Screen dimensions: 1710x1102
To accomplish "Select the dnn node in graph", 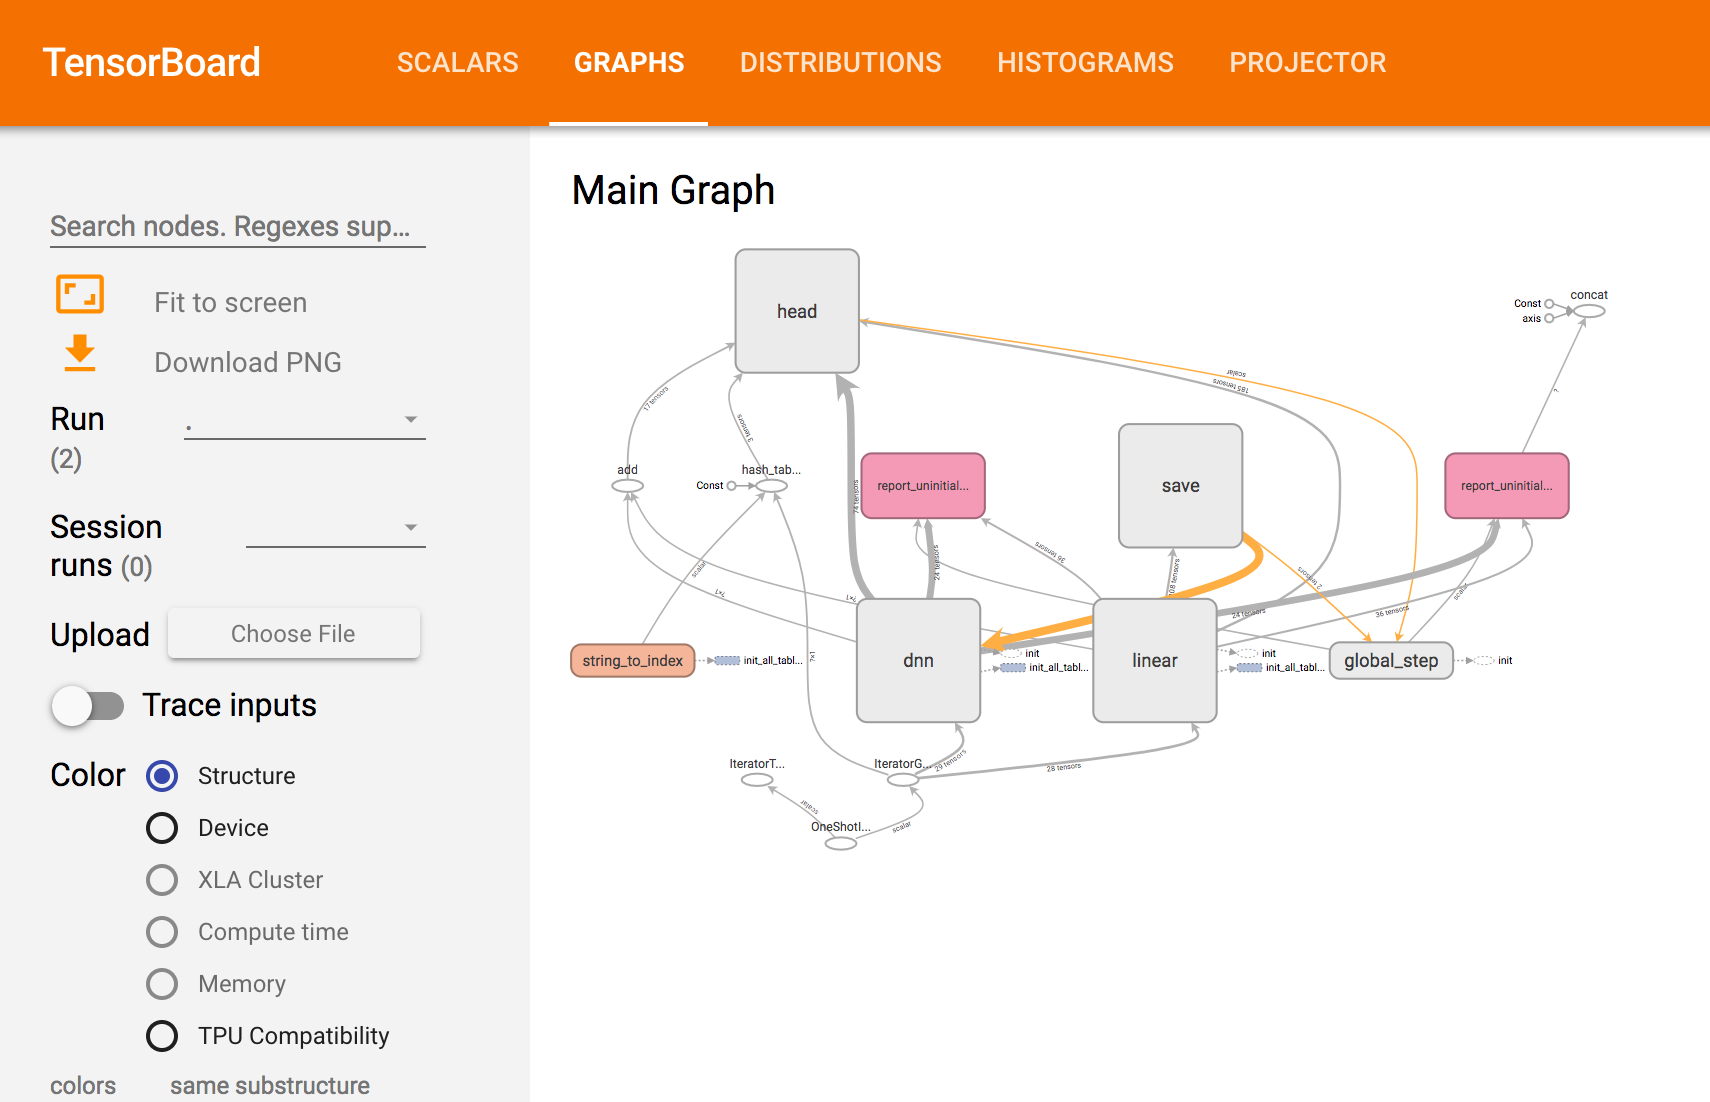I will click(918, 660).
